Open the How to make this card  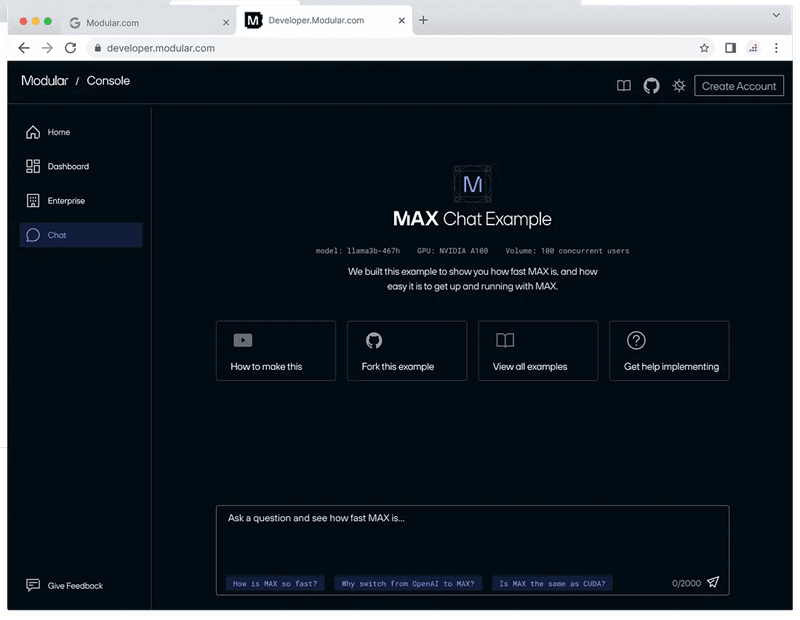[276, 351]
